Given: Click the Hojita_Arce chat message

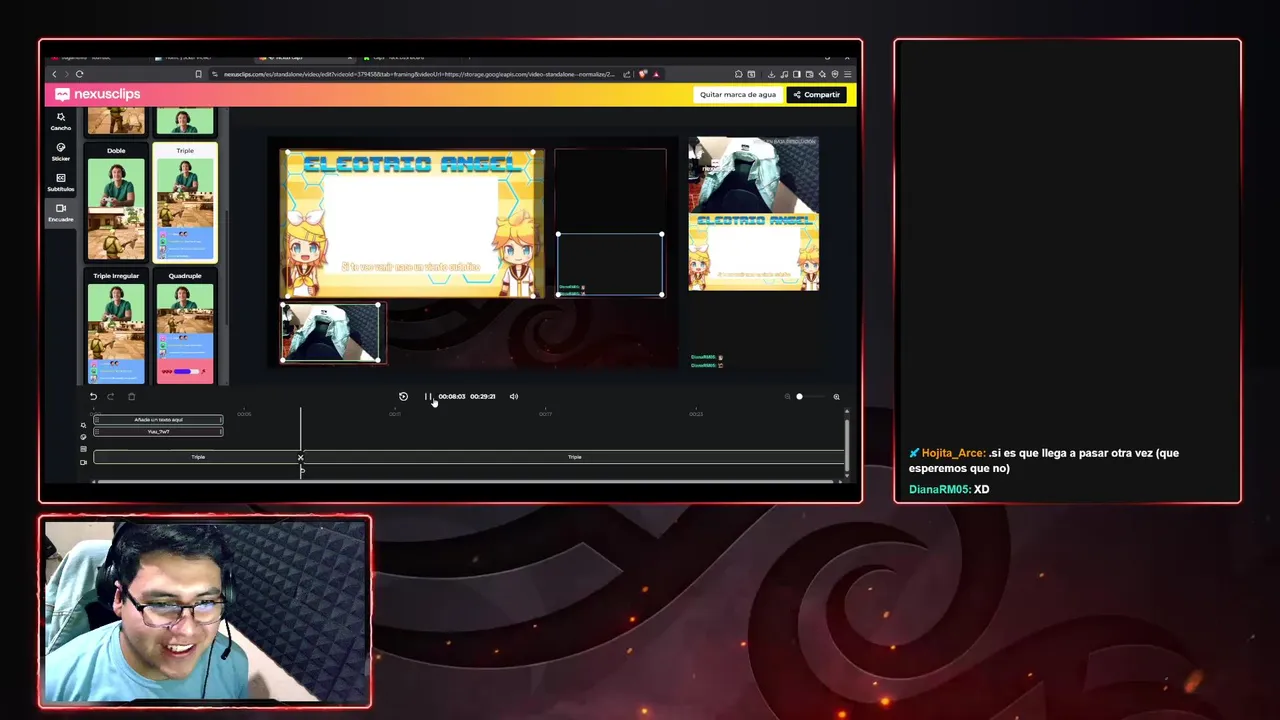Looking at the screenshot, I should click(x=1044, y=460).
